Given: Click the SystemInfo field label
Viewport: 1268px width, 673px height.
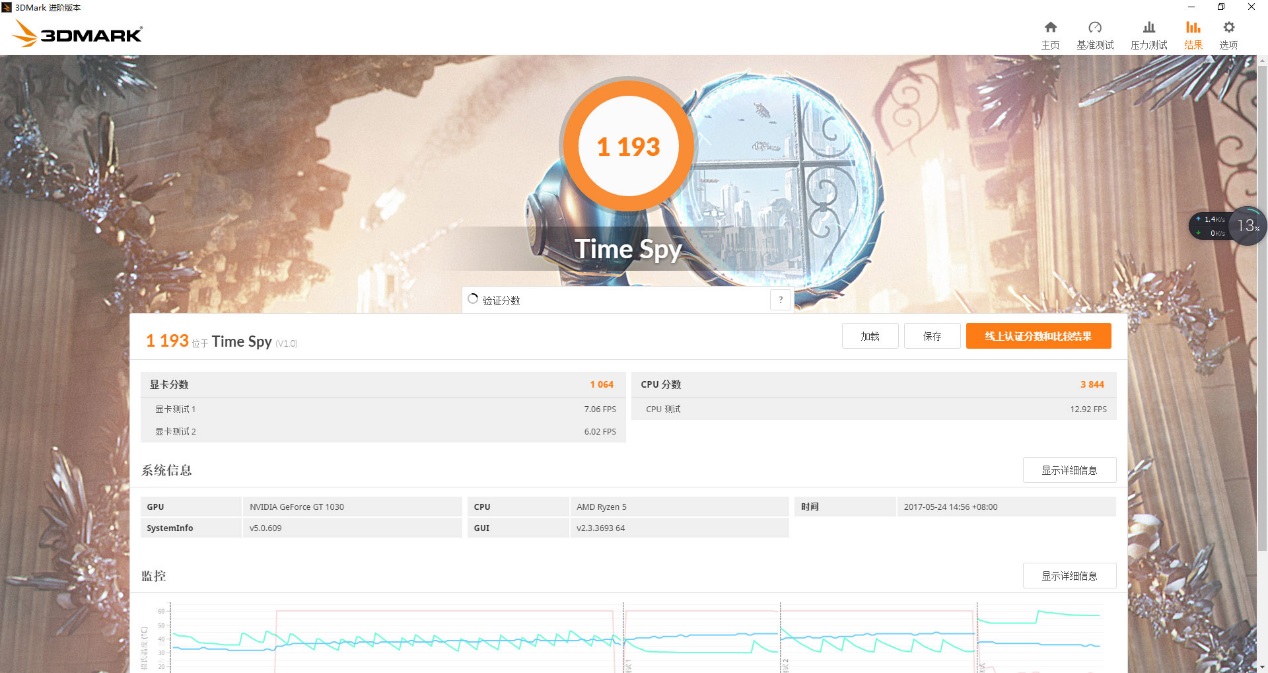Looking at the screenshot, I should 170,528.
